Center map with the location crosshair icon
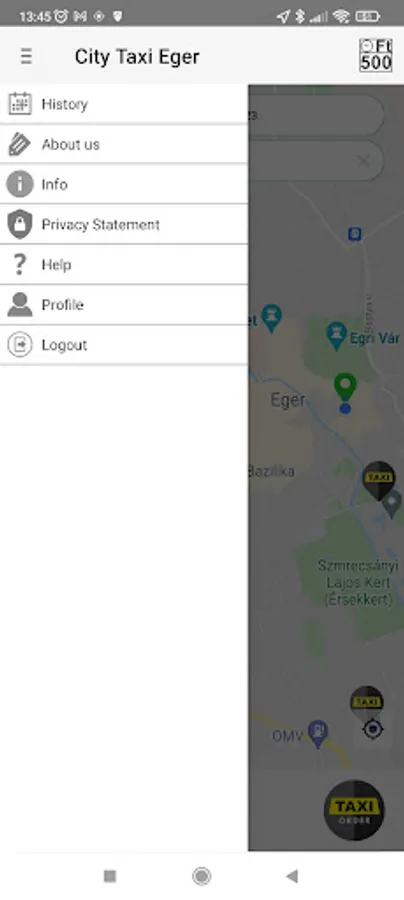404x900 pixels. tap(373, 730)
